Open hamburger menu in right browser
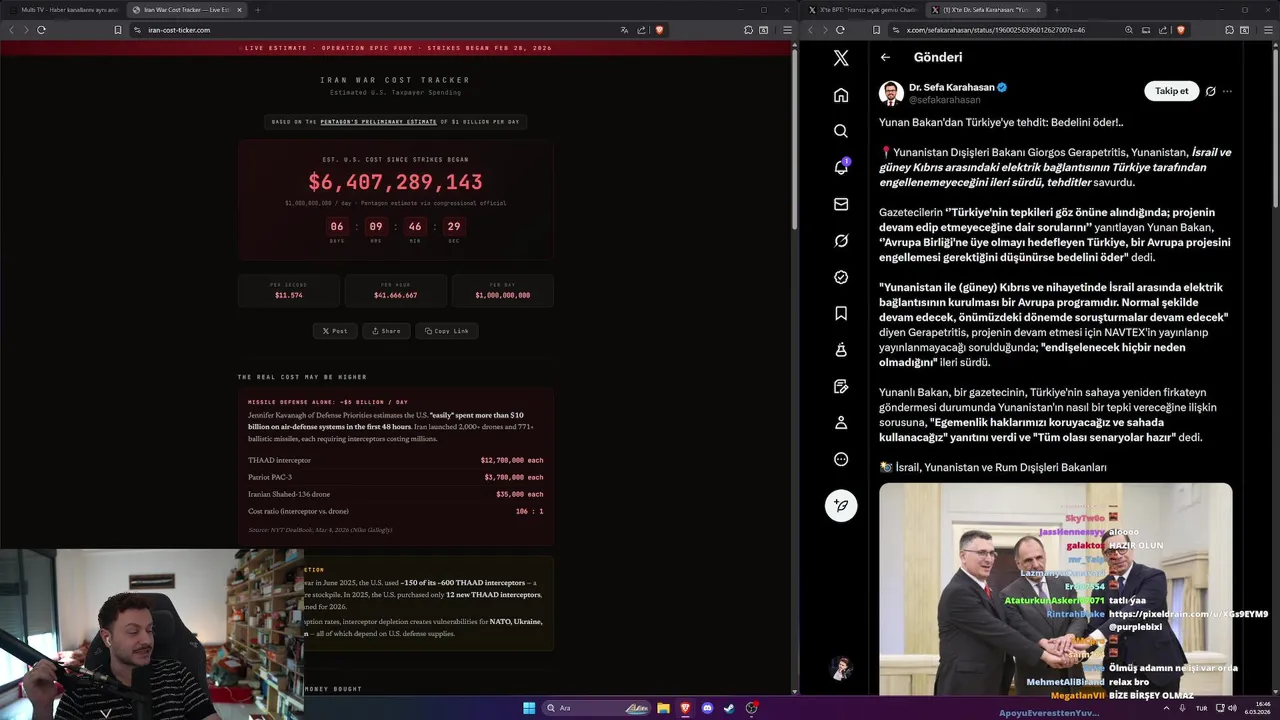 coord(1270,30)
